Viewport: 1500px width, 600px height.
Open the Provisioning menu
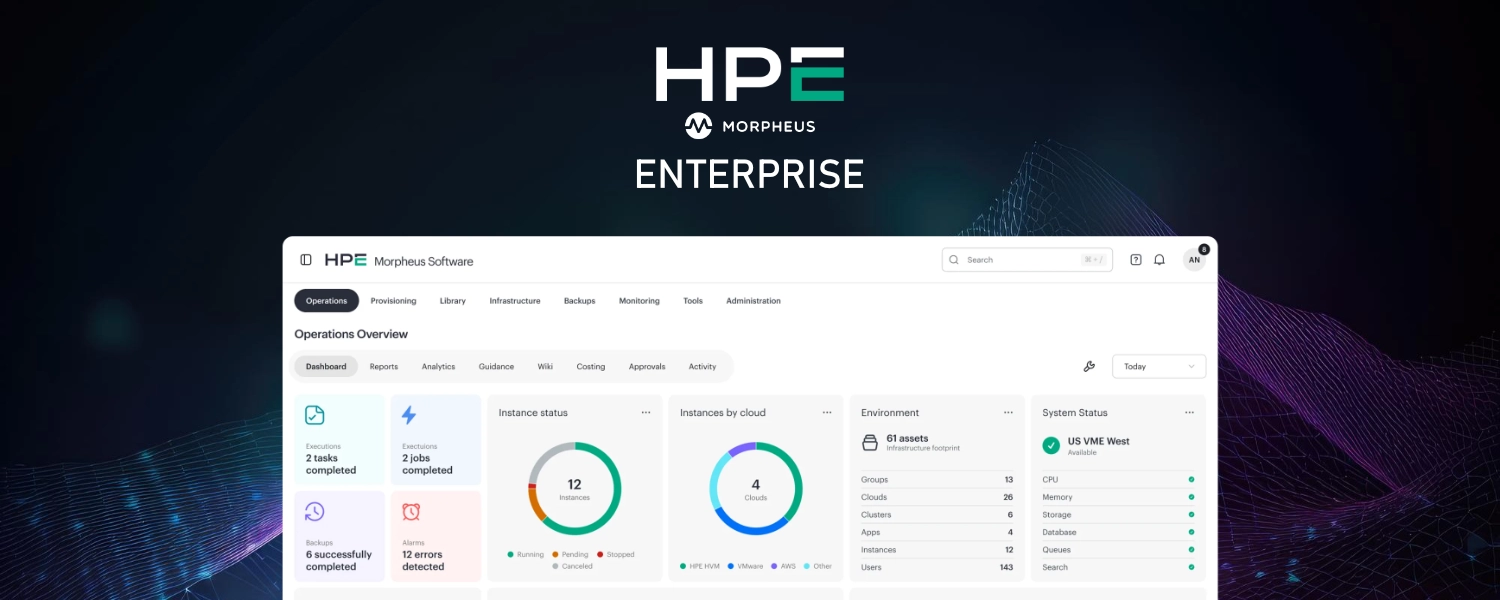click(x=393, y=301)
